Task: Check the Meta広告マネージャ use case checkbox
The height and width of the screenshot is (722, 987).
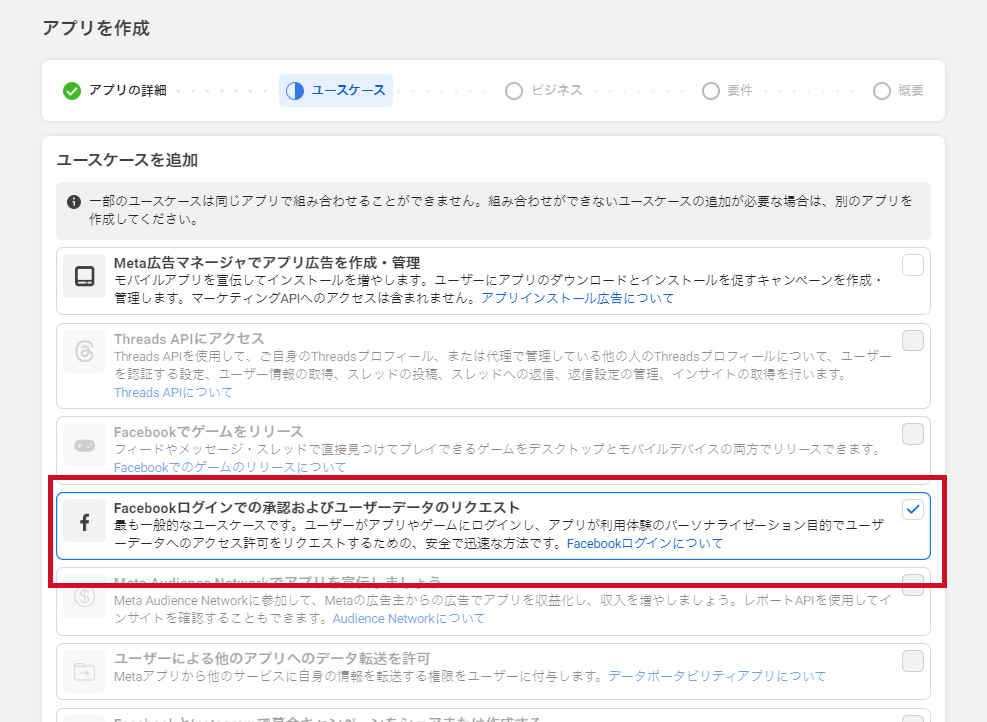Action: click(913, 265)
